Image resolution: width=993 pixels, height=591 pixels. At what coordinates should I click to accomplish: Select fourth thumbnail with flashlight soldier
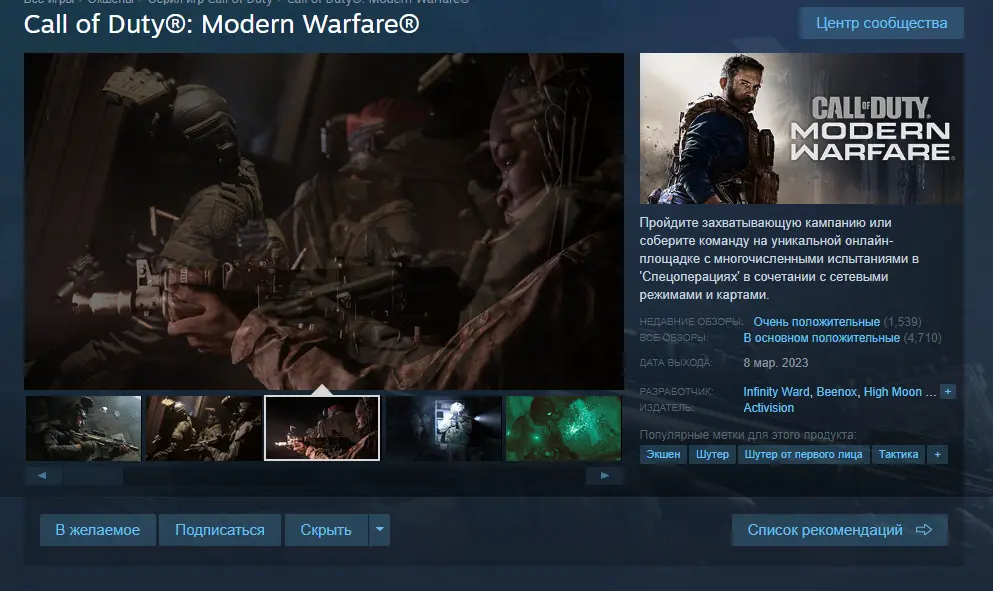pos(444,428)
